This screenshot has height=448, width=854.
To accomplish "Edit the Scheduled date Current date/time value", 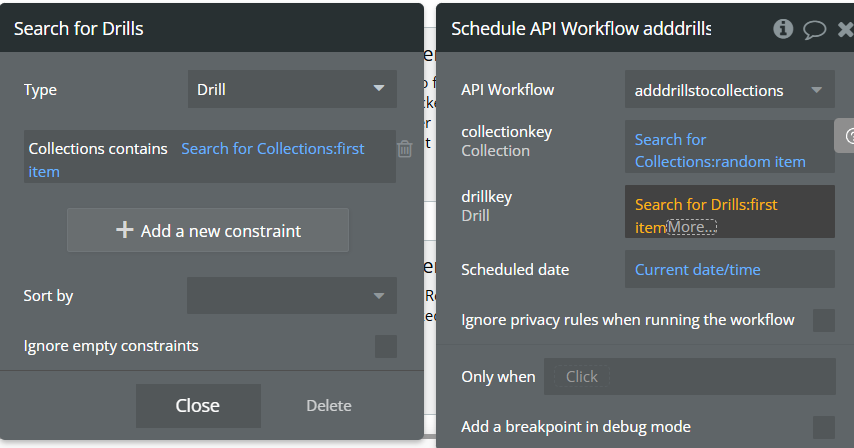I will coord(698,270).
